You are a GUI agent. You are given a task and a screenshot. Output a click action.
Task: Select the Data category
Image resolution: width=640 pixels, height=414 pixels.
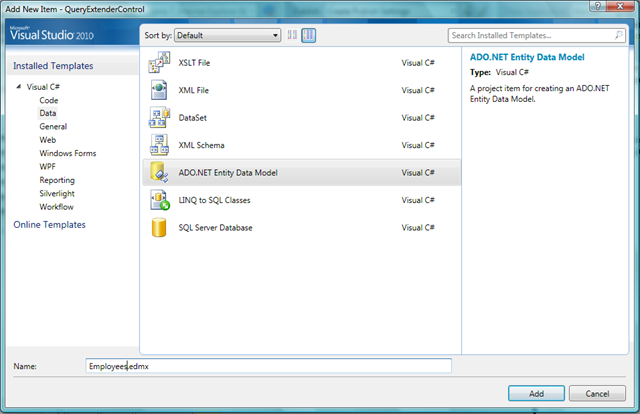[x=48, y=113]
